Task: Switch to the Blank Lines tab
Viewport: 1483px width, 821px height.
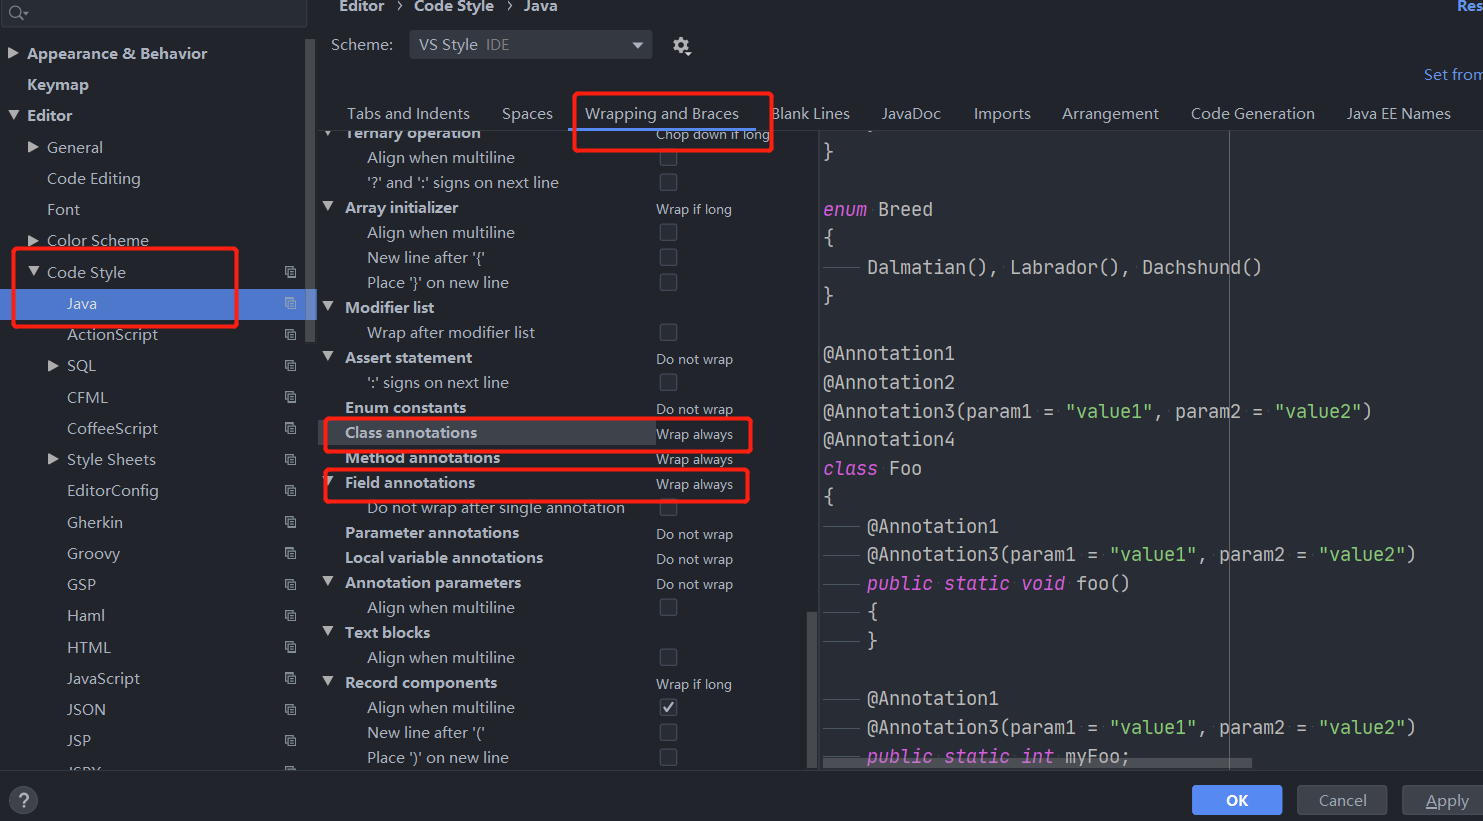Action: (x=811, y=113)
